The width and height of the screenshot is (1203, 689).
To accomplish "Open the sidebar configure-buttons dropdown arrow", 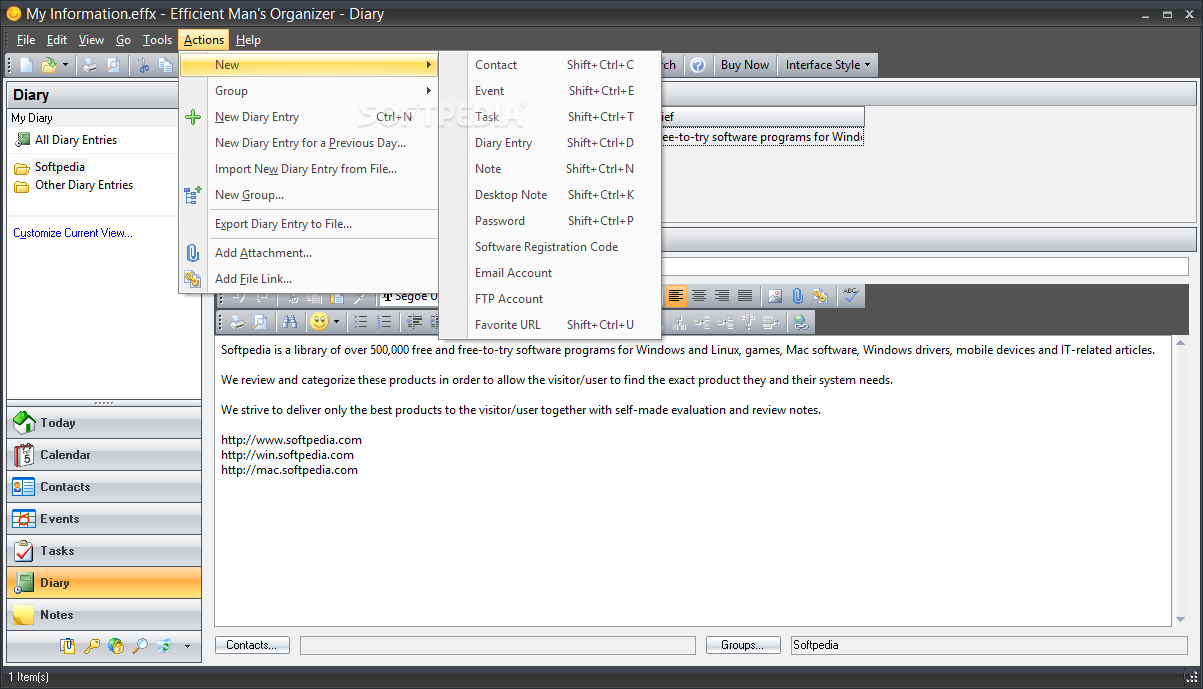I will click(187, 646).
